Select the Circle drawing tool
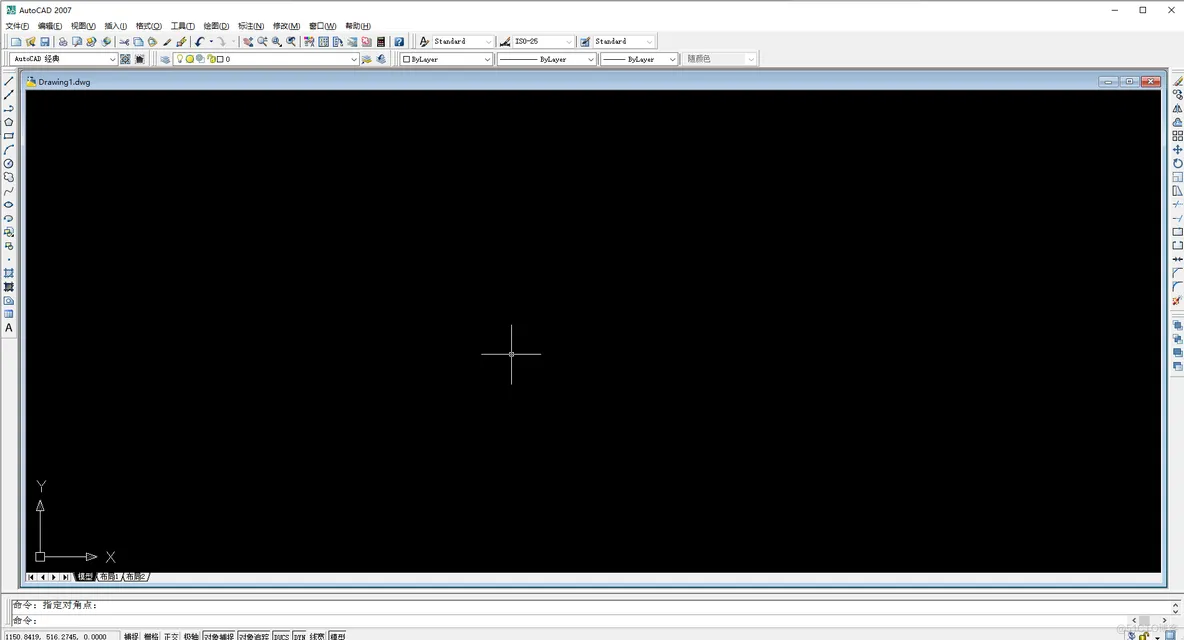Image resolution: width=1184 pixels, height=640 pixels. click(9, 163)
